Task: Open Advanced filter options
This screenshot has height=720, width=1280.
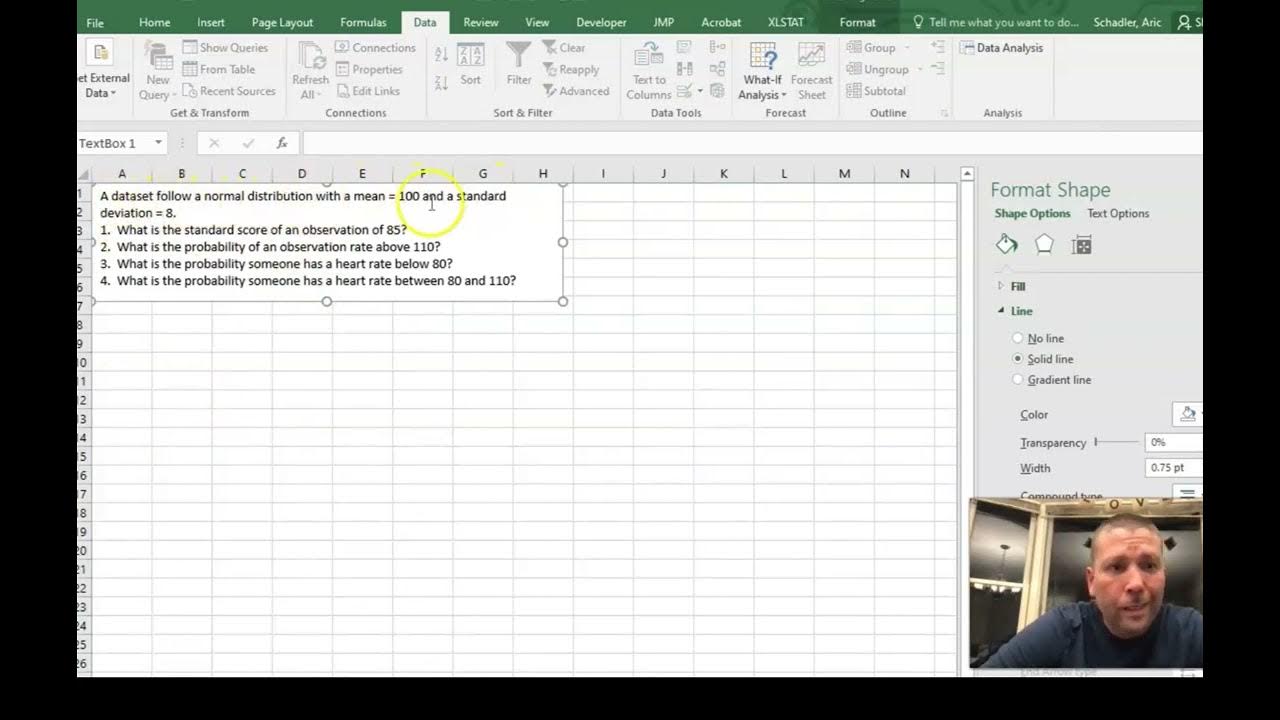Action: (x=576, y=91)
